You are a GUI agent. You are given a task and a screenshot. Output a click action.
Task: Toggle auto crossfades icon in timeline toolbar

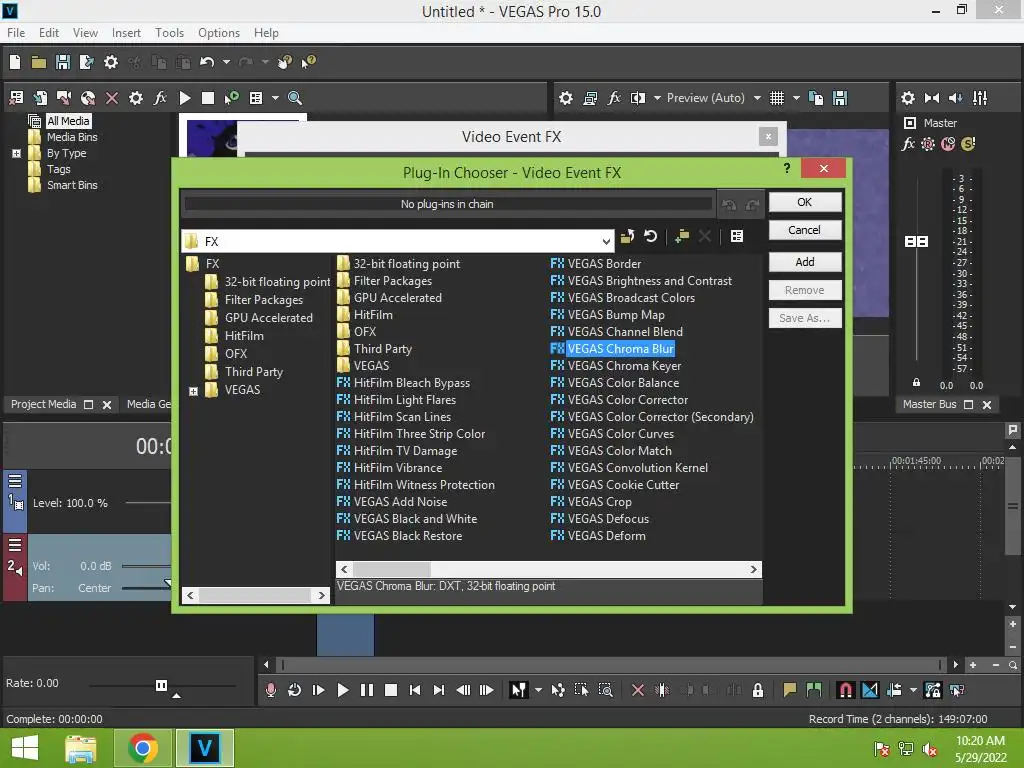click(x=870, y=690)
